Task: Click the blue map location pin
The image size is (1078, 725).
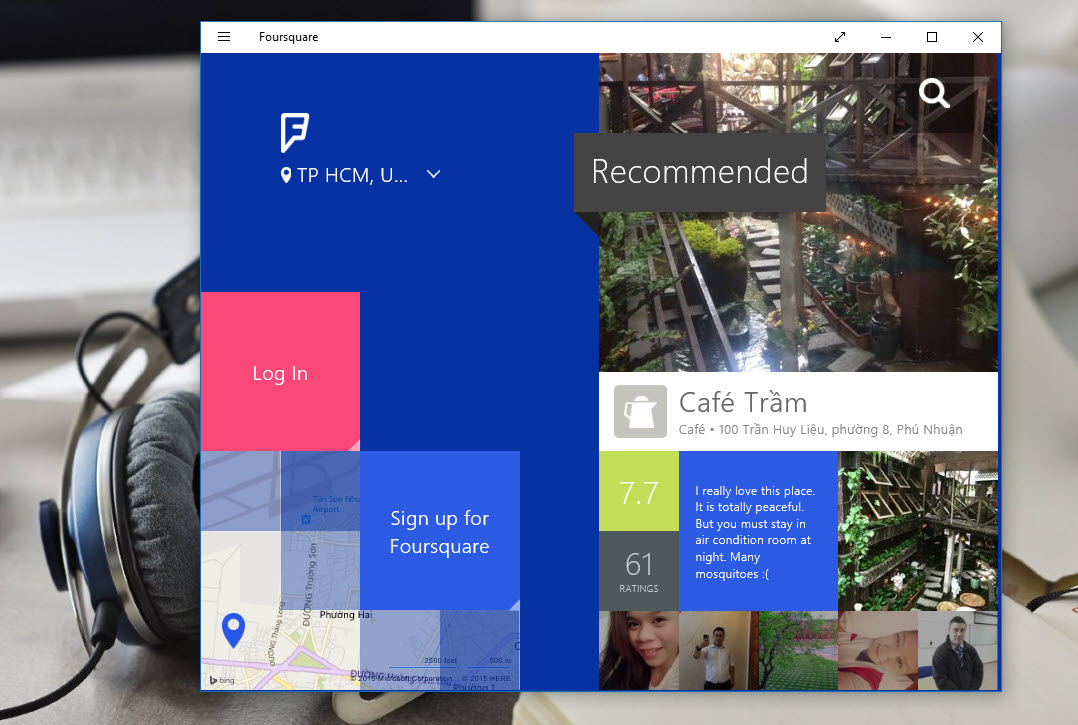Action: 234,630
